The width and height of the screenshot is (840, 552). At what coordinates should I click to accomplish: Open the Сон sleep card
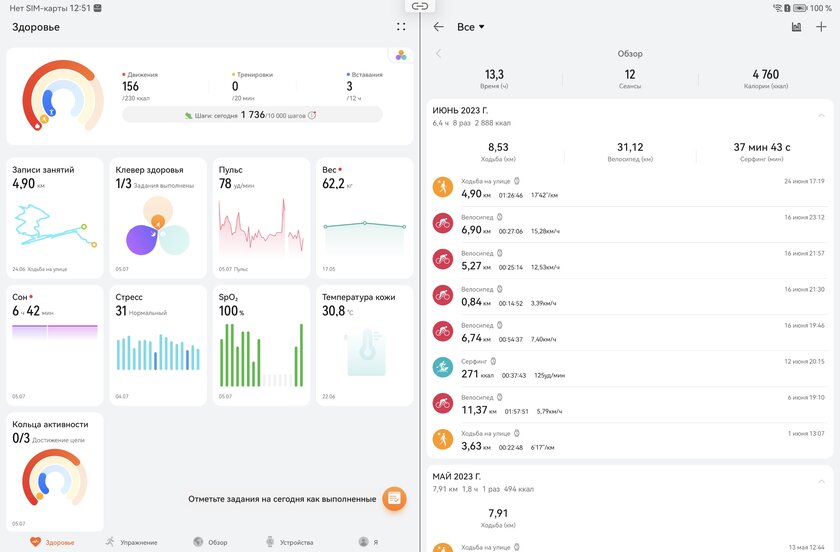point(55,345)
